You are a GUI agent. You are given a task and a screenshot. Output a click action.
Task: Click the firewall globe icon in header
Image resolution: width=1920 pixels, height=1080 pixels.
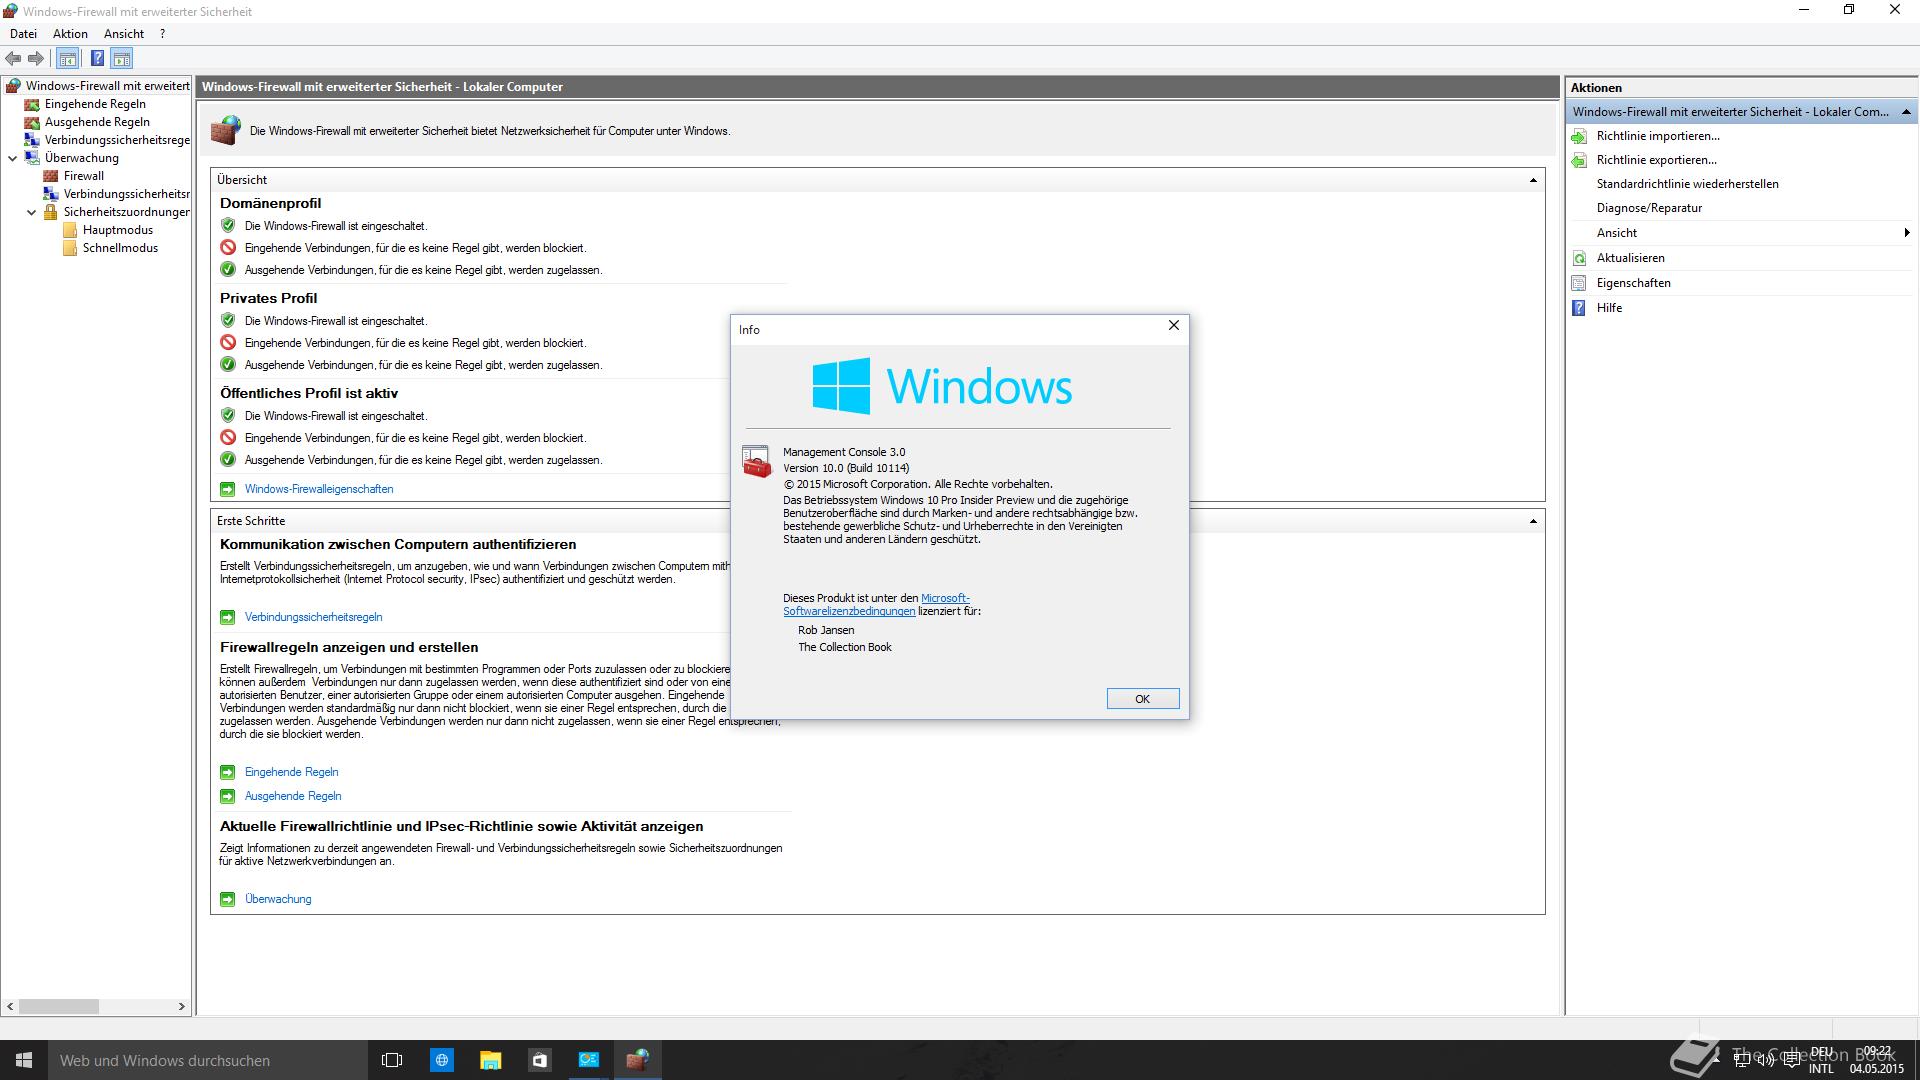(x=226, y=130)
